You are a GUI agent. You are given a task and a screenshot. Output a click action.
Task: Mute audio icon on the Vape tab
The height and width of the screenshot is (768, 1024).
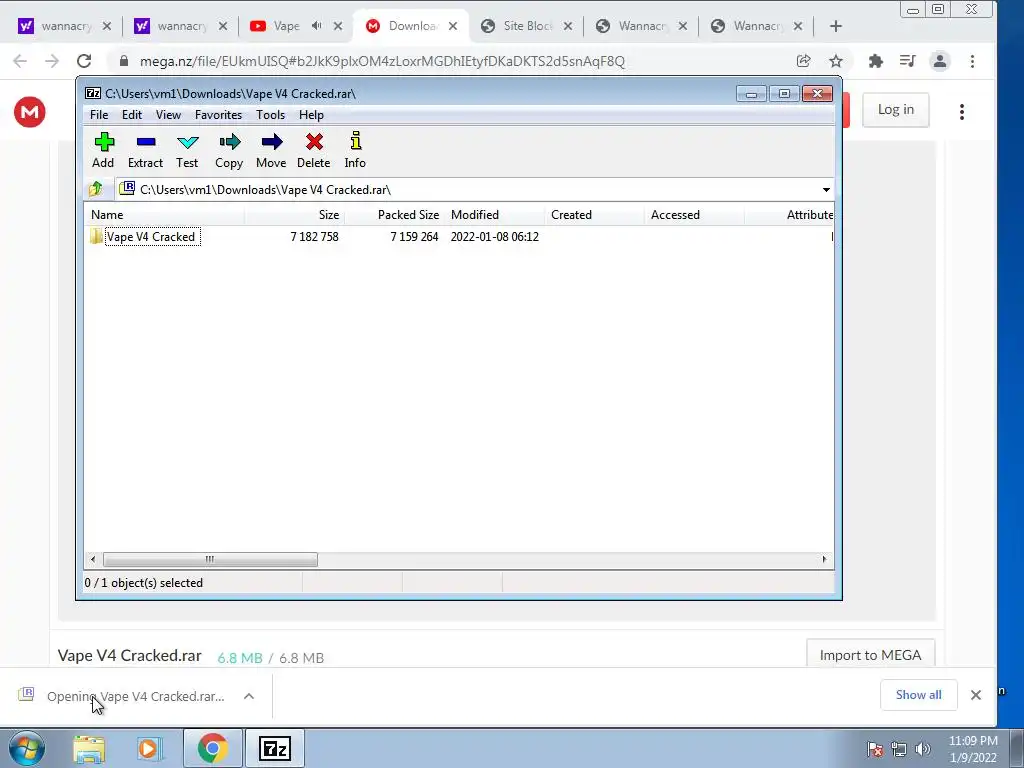317,26
